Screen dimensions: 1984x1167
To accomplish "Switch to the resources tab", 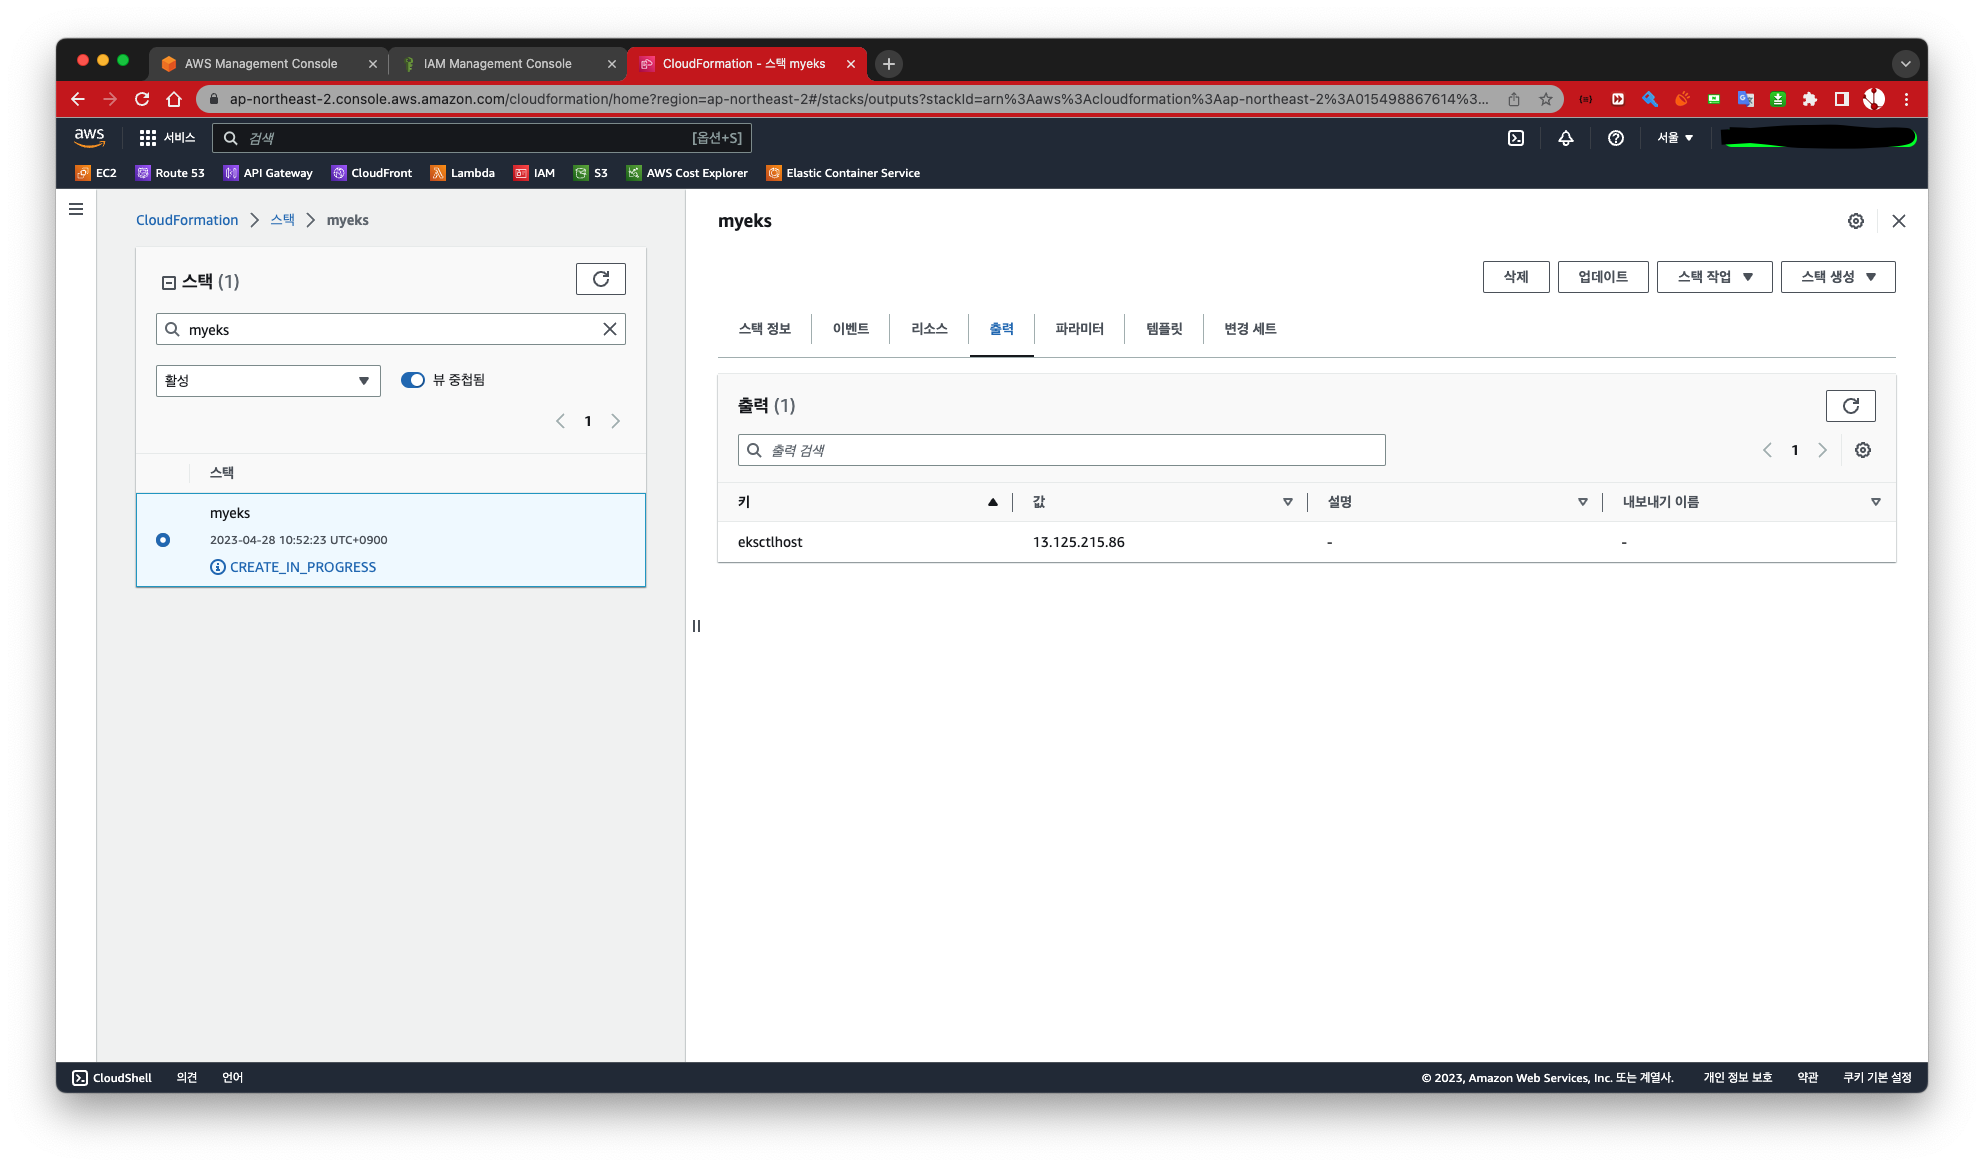I will (x=929, y=329).
